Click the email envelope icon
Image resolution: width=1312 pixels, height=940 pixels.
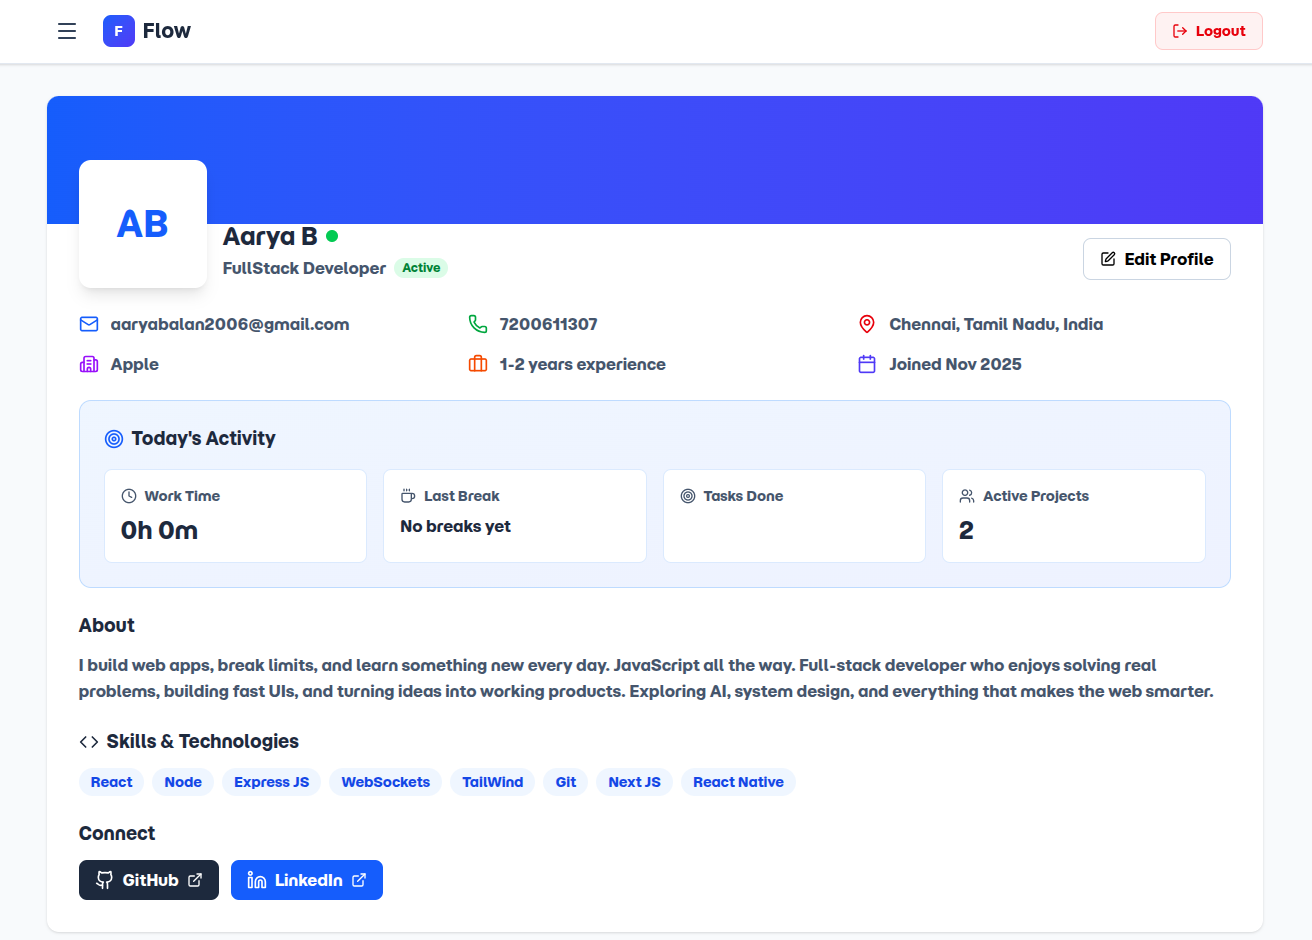[x=89, y=324]
